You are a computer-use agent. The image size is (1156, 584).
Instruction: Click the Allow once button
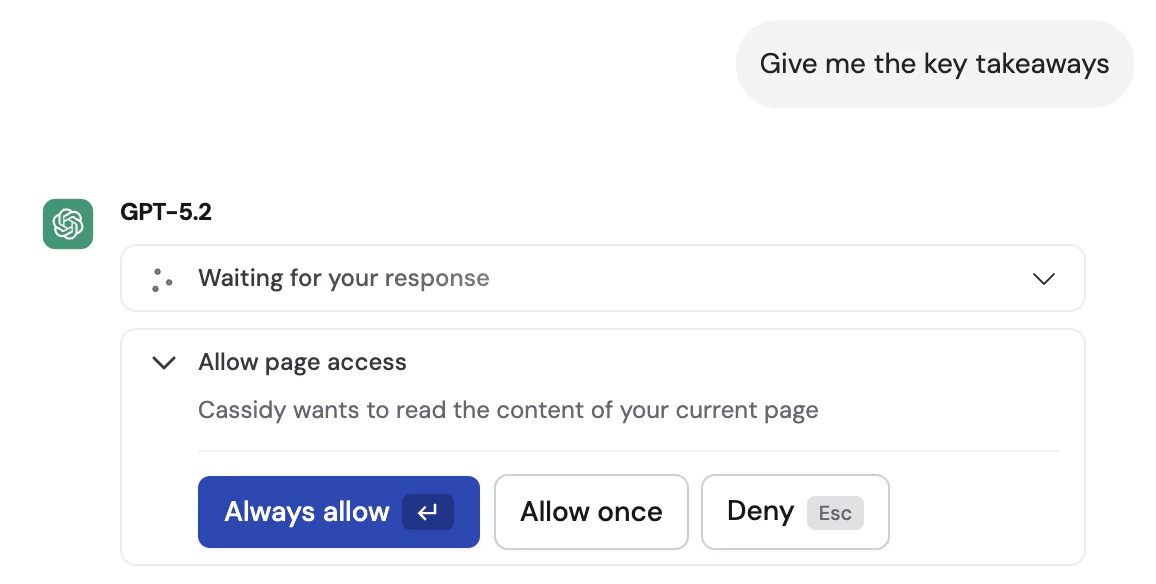[x=591, y=511]
